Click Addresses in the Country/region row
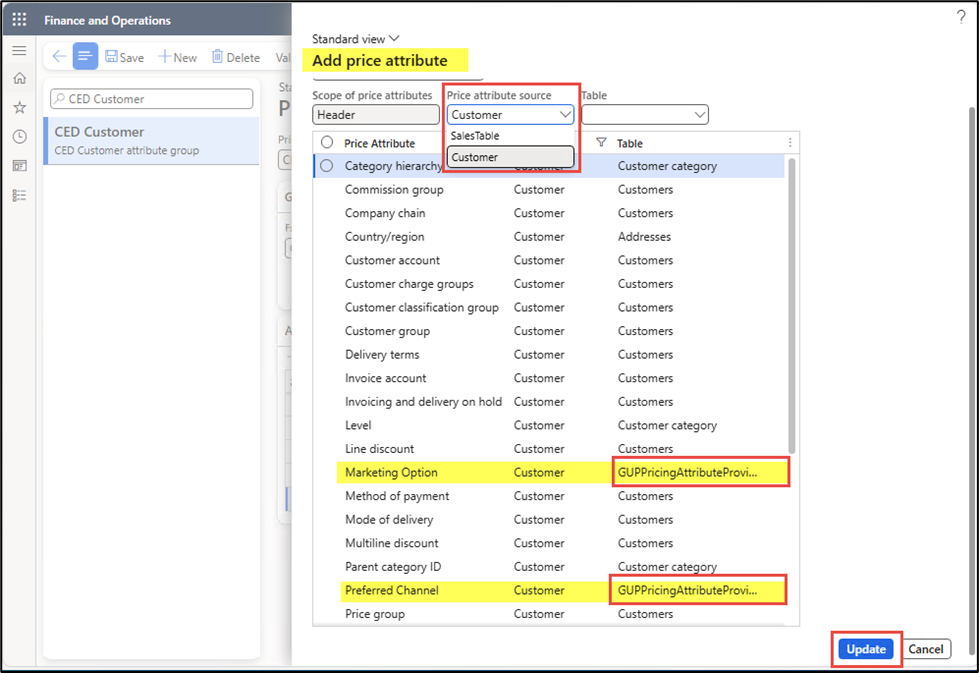979x673 pixels. tap(644, 237)
